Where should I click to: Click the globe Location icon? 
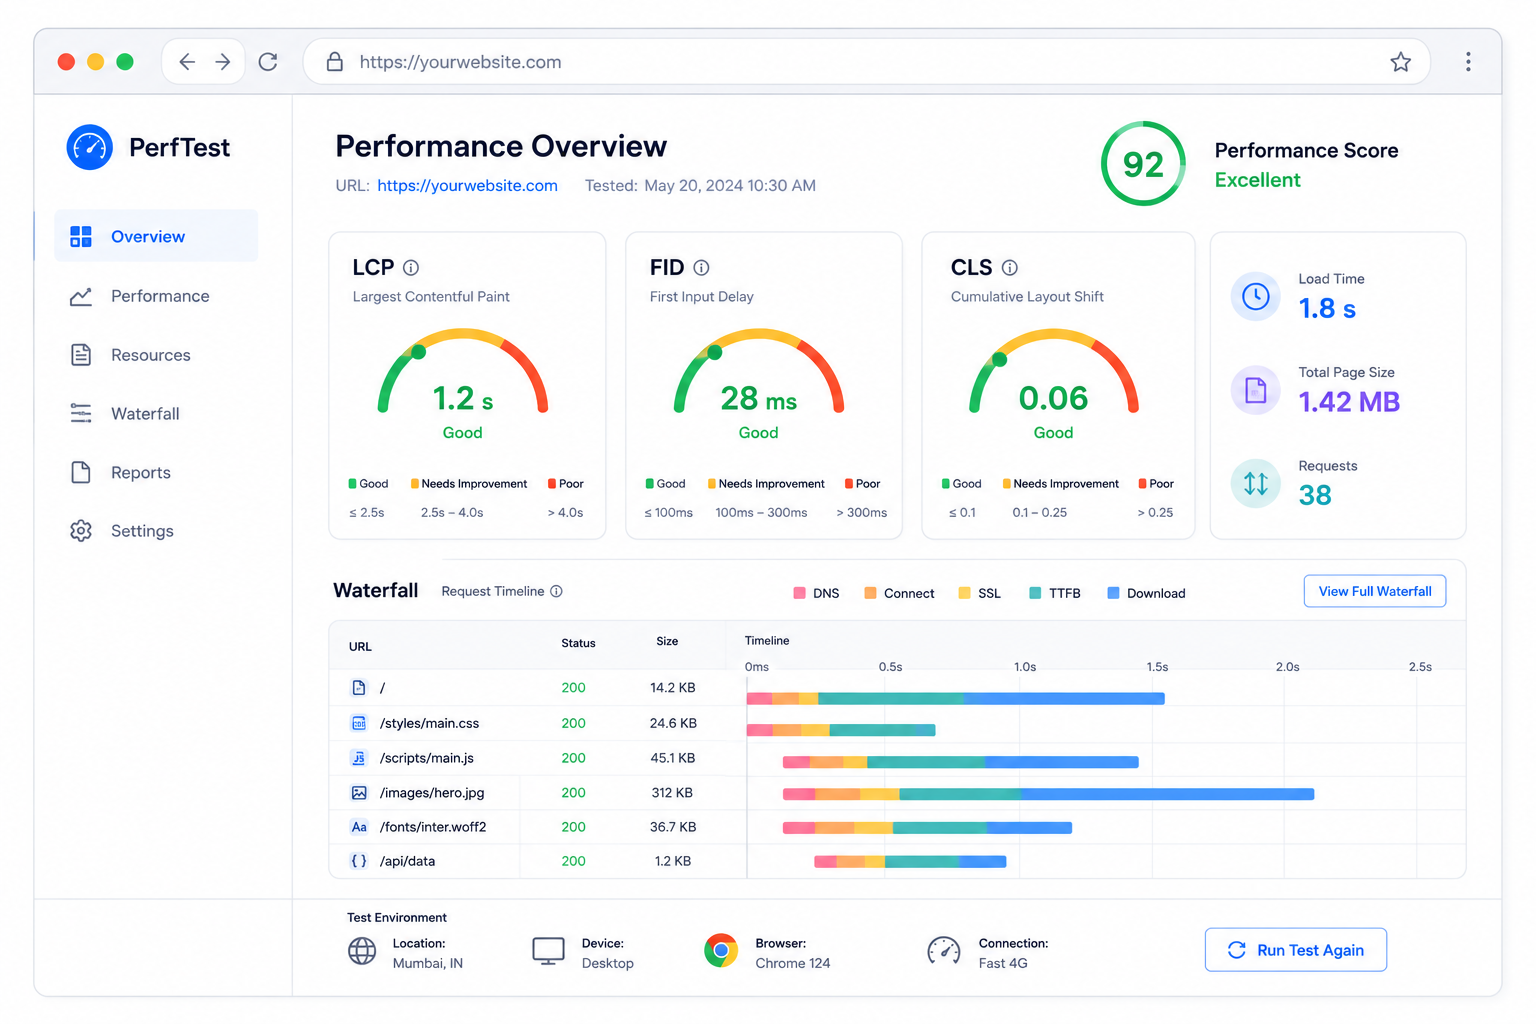(362, 951)
